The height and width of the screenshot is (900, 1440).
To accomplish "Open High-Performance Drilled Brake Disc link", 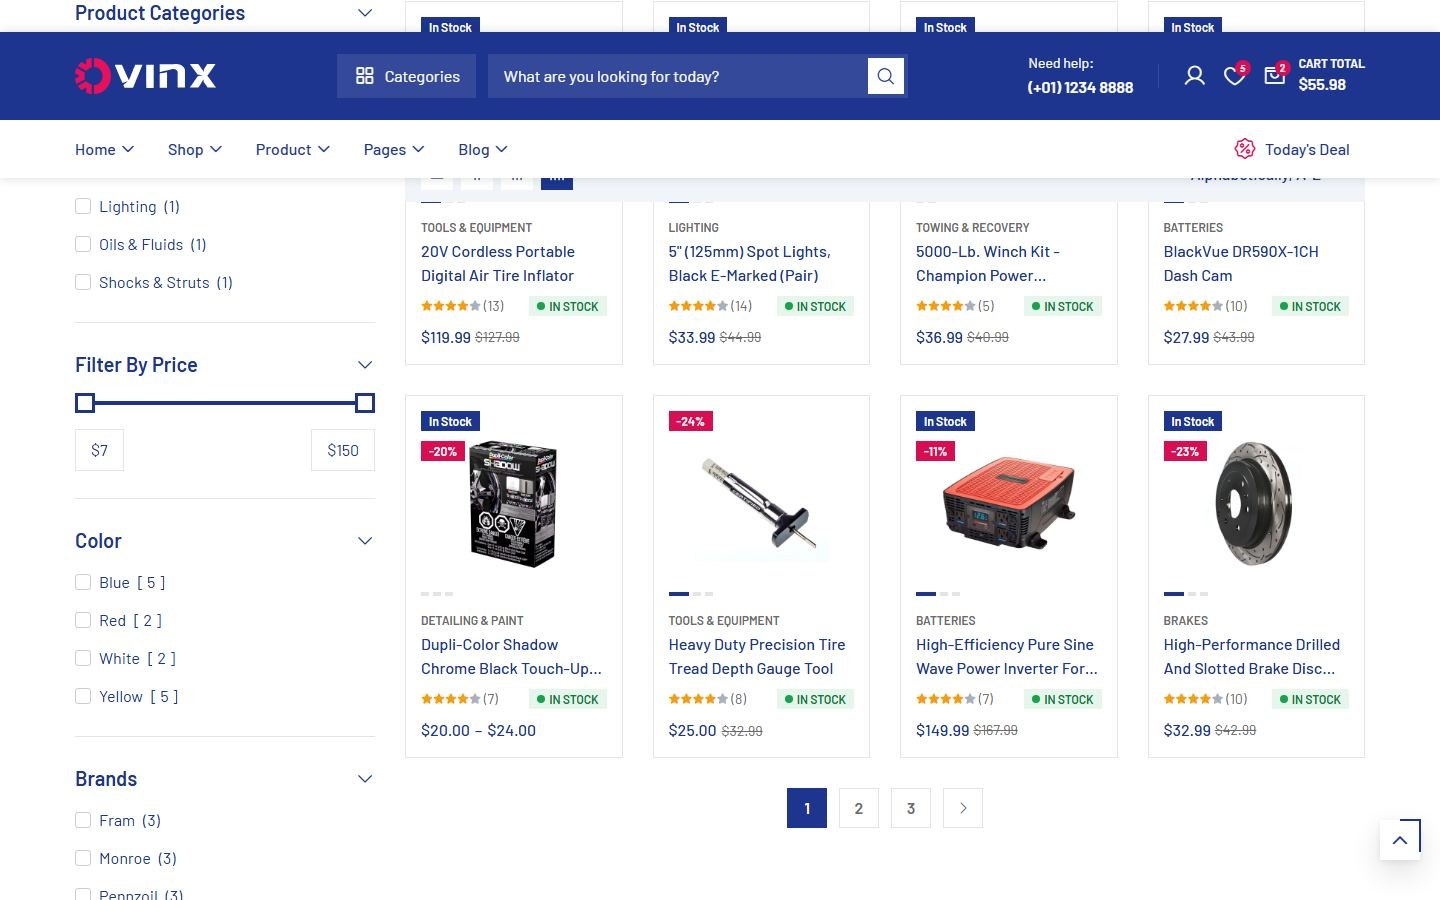I will [1252, 657].
